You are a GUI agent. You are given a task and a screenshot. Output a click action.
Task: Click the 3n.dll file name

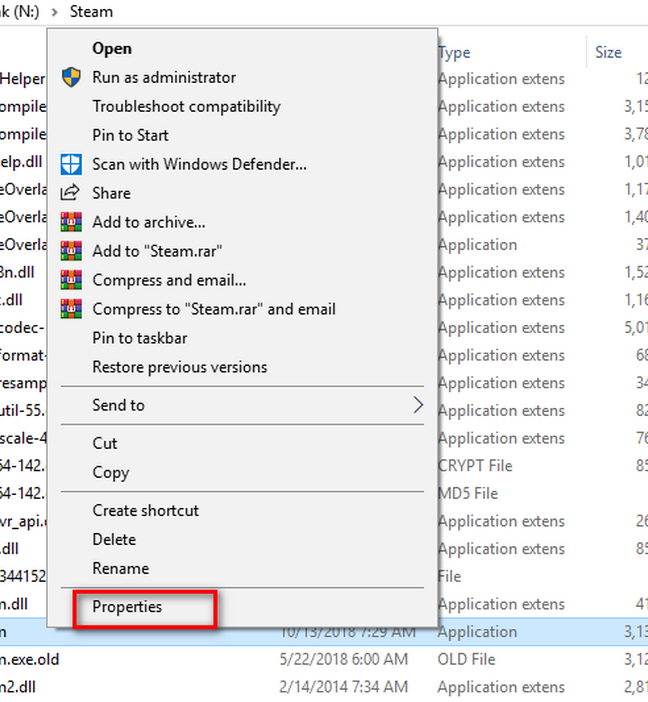click(x=17, y=273)
